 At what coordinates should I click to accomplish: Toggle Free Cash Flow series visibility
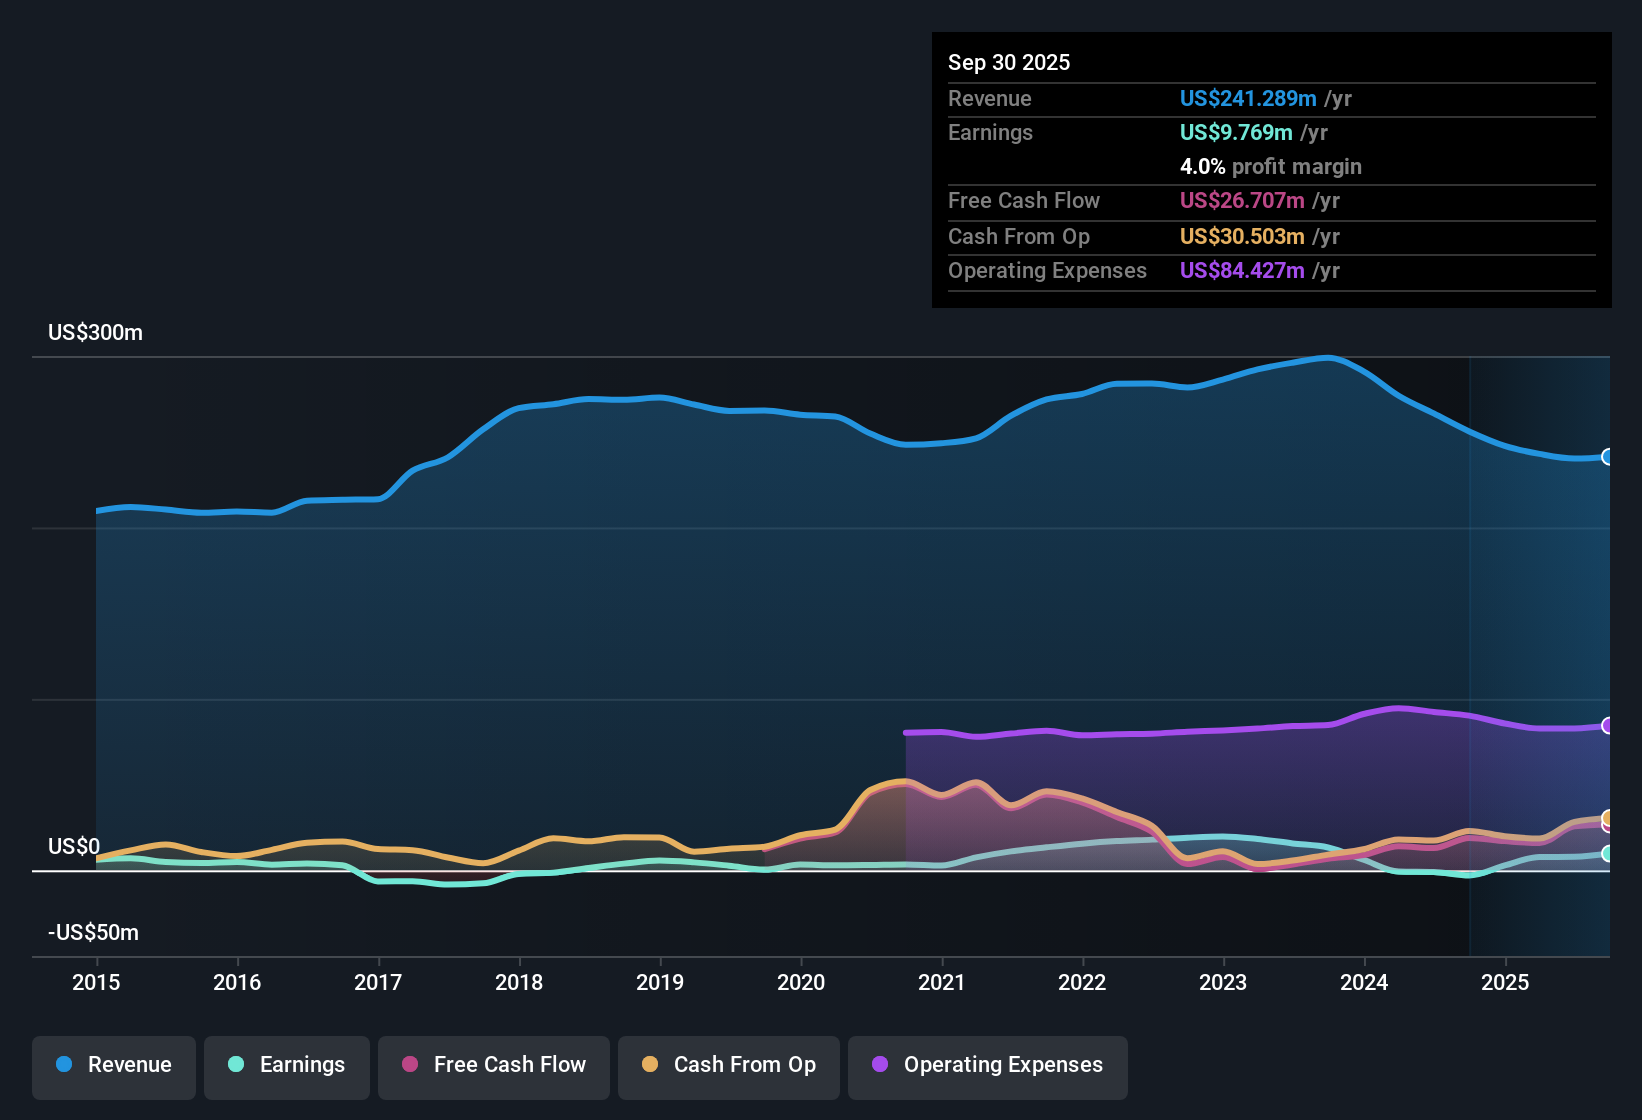point(494,1065)
